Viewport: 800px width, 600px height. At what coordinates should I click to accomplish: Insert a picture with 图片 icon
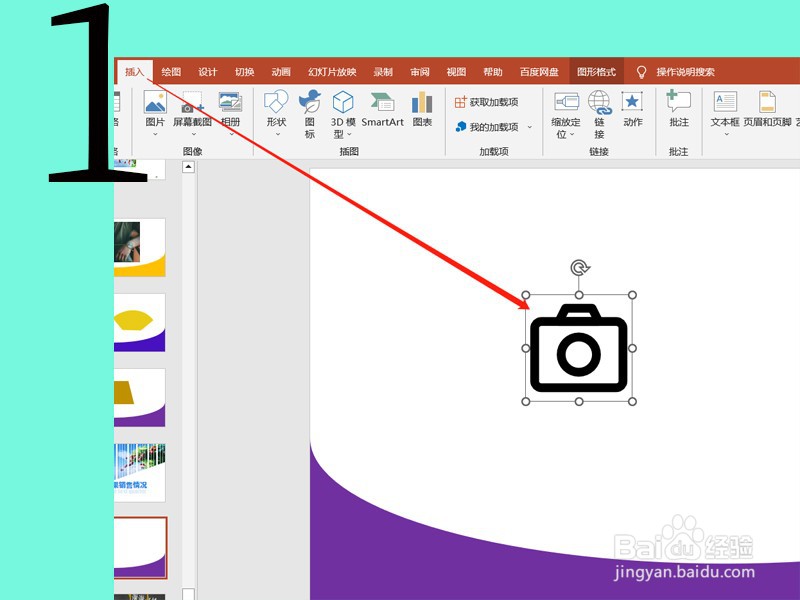(155, 102)
